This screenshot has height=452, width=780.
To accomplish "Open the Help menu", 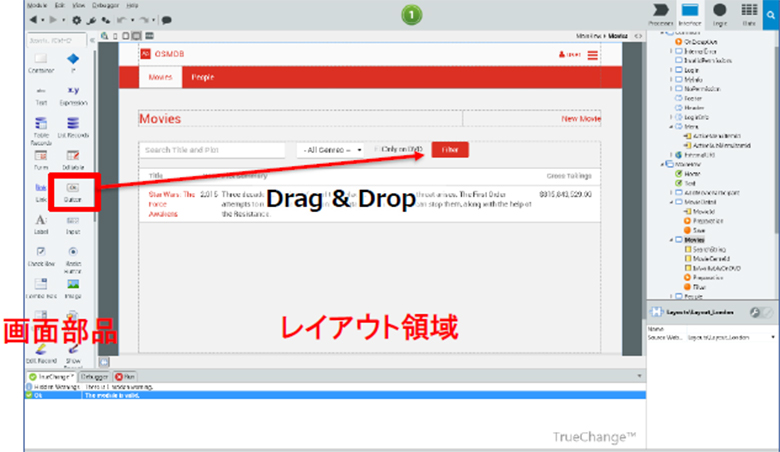I will pyautogui.click(x=132, y=5).
